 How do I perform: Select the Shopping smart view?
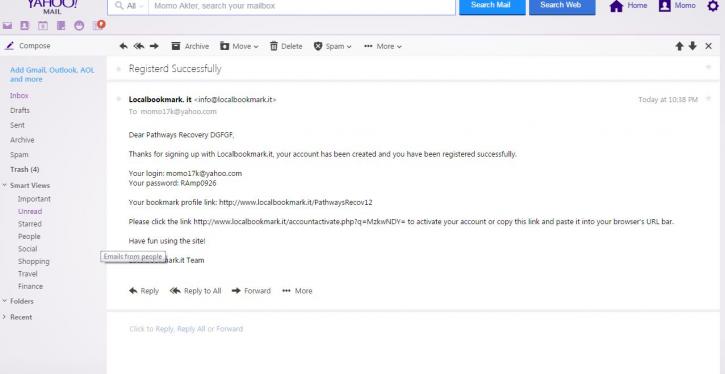33,261
